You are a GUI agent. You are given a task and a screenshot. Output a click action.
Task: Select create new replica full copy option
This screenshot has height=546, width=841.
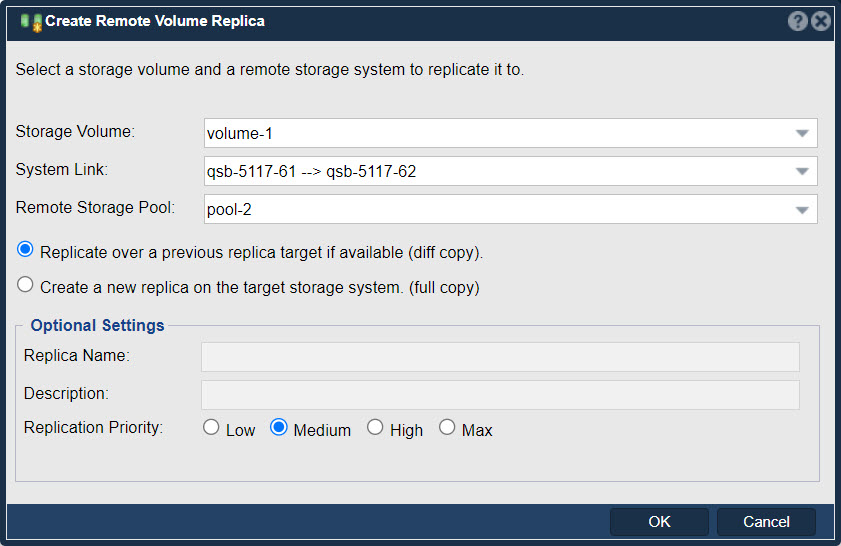click(25, 285)
